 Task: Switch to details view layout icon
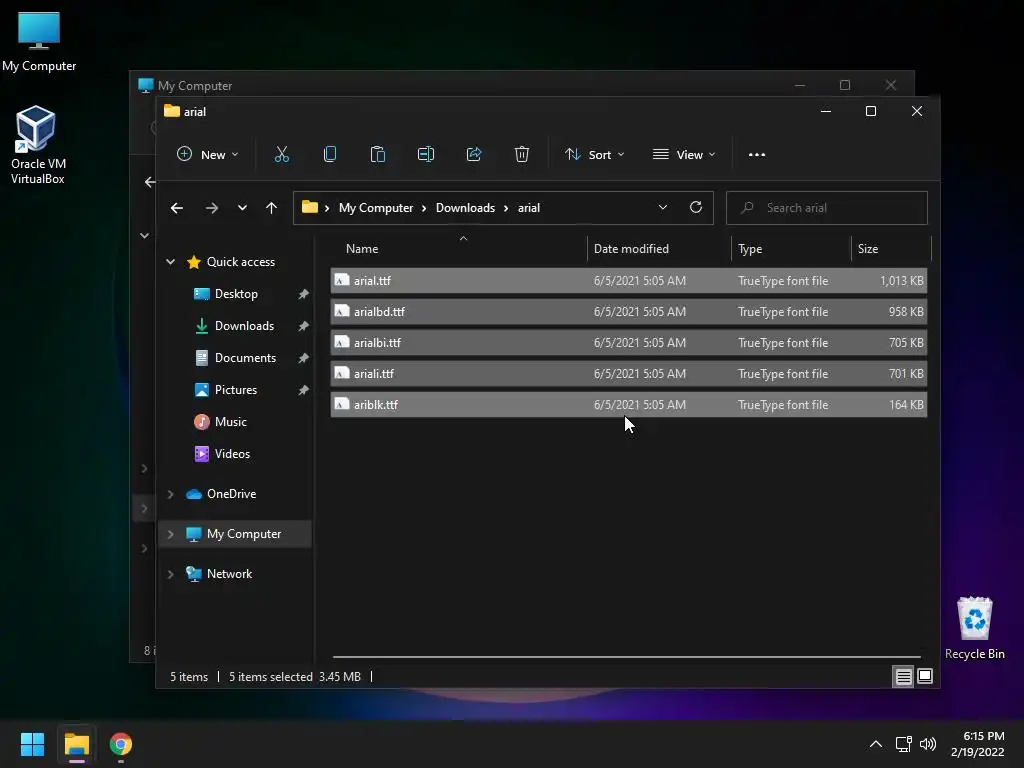coord(903,677)
